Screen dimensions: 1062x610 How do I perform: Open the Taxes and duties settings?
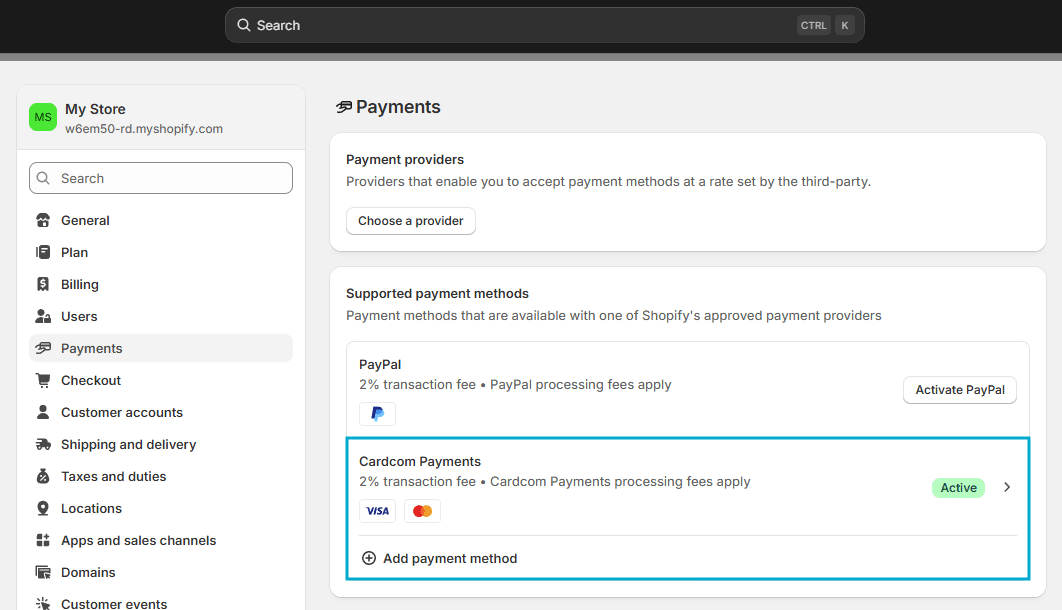[113, 476]
